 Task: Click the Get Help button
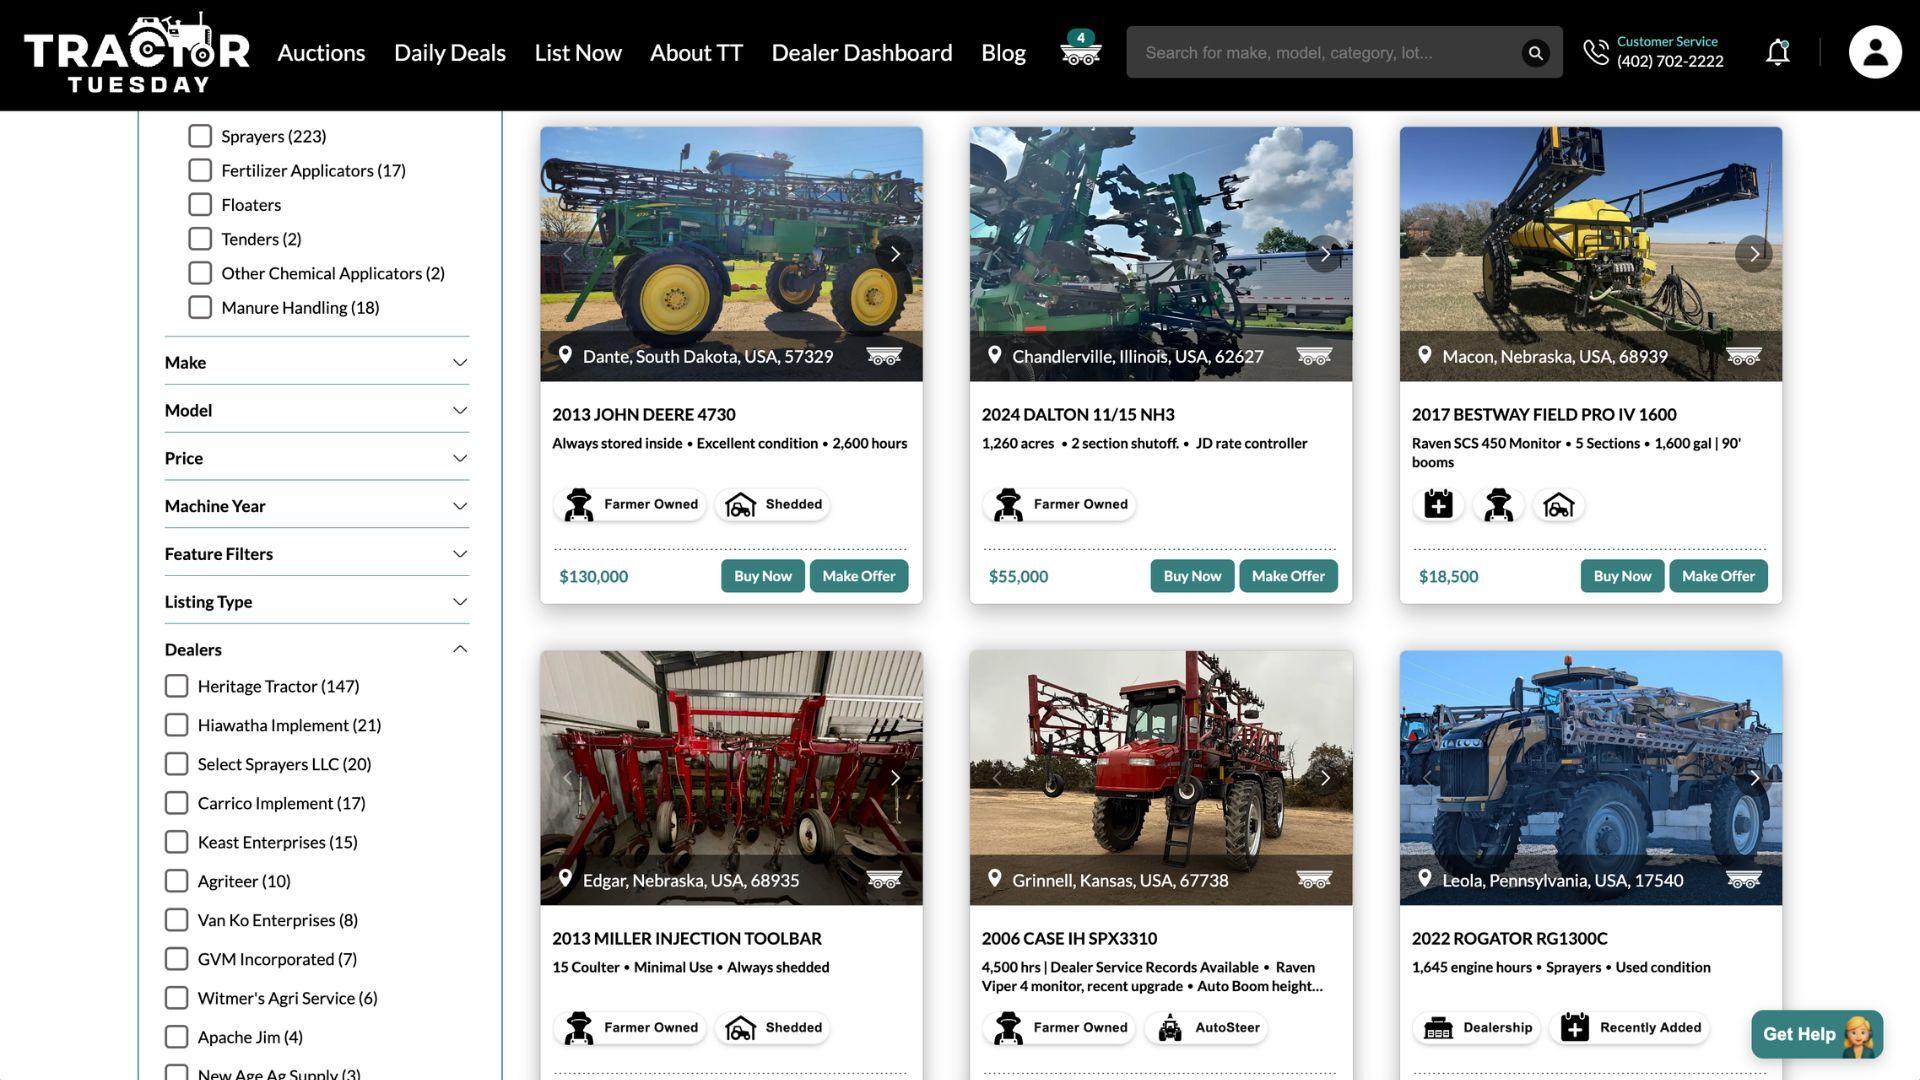[x=1817, y=1034]
